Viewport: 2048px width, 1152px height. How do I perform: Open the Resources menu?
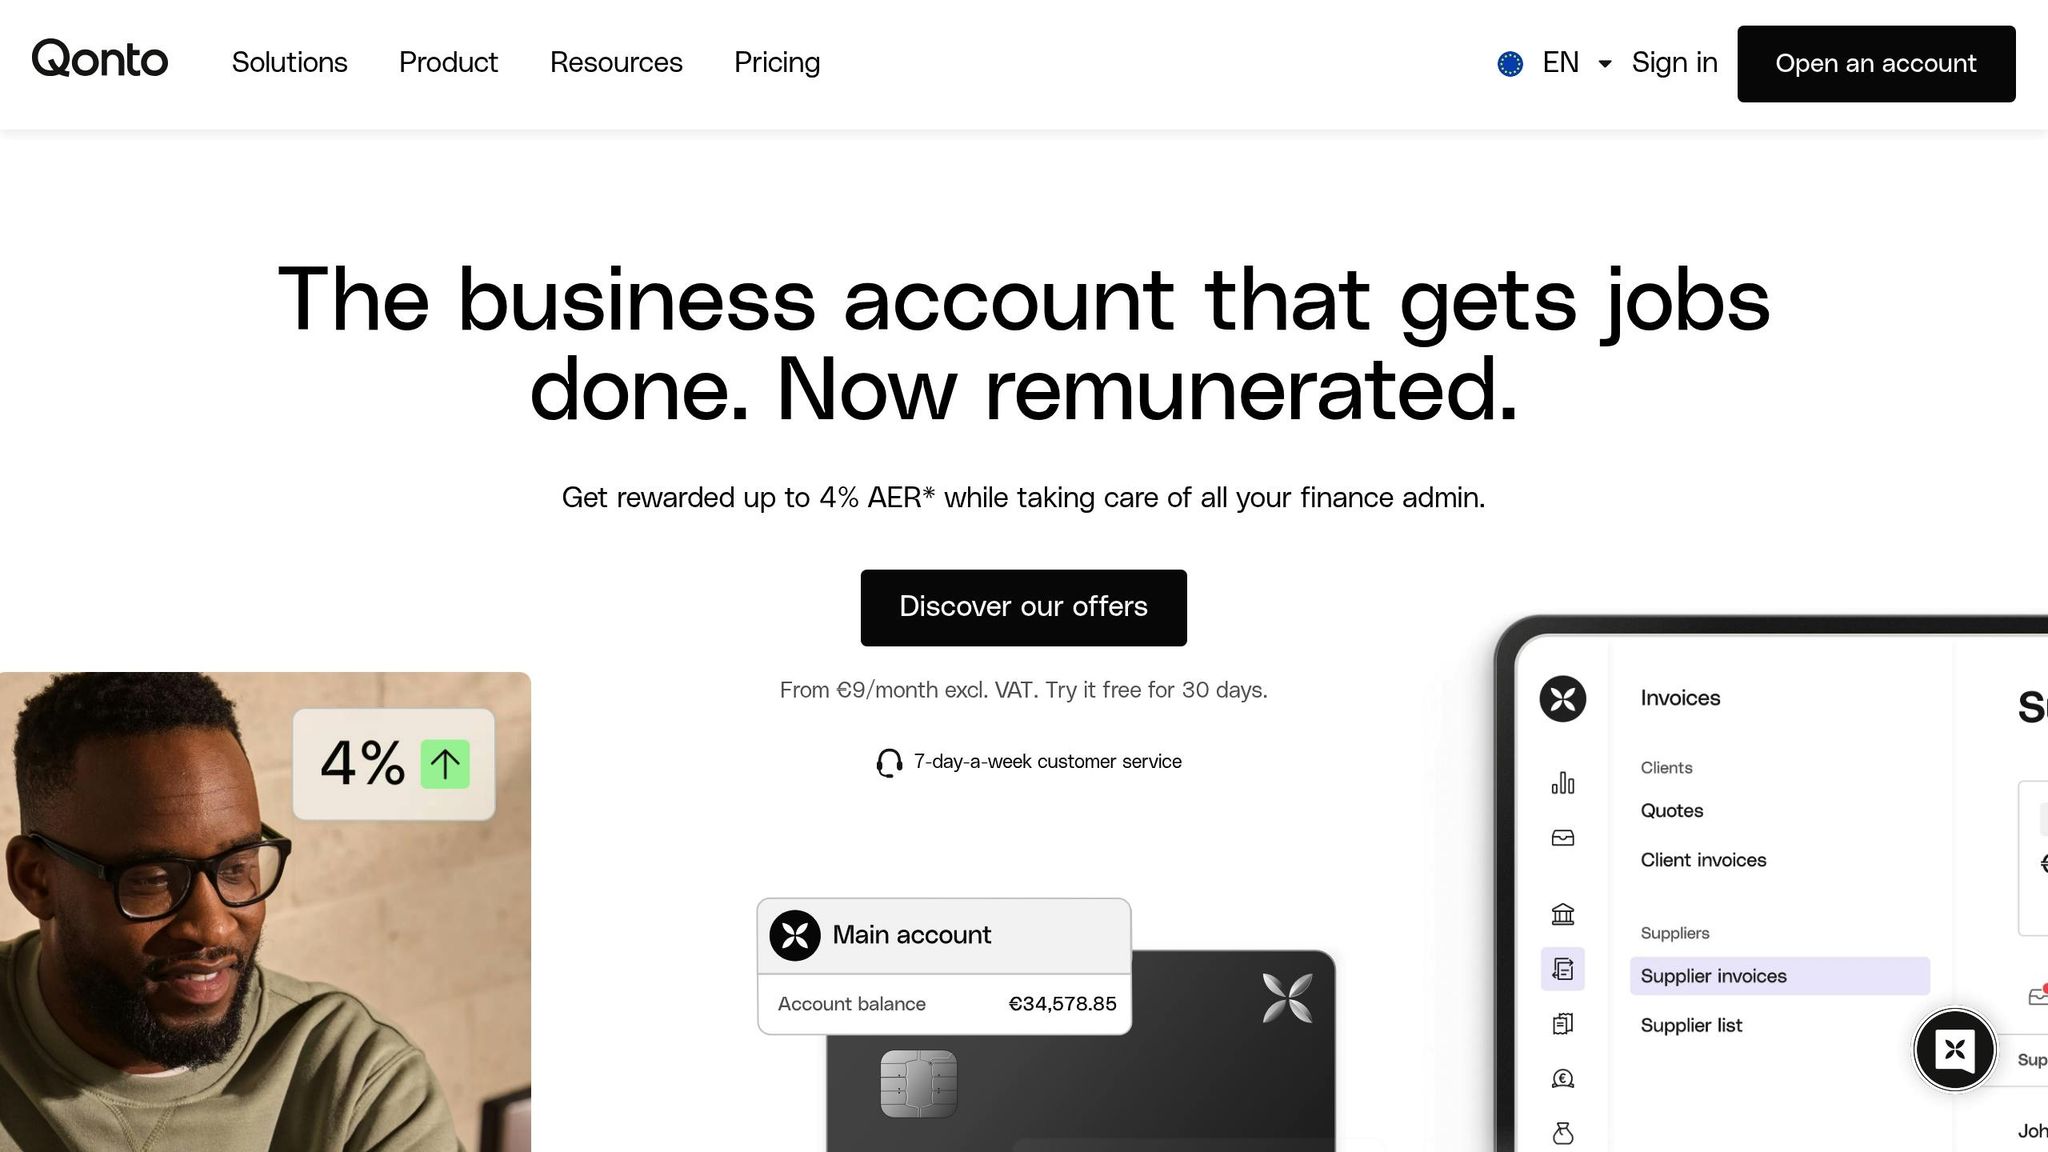click(616, 62)
